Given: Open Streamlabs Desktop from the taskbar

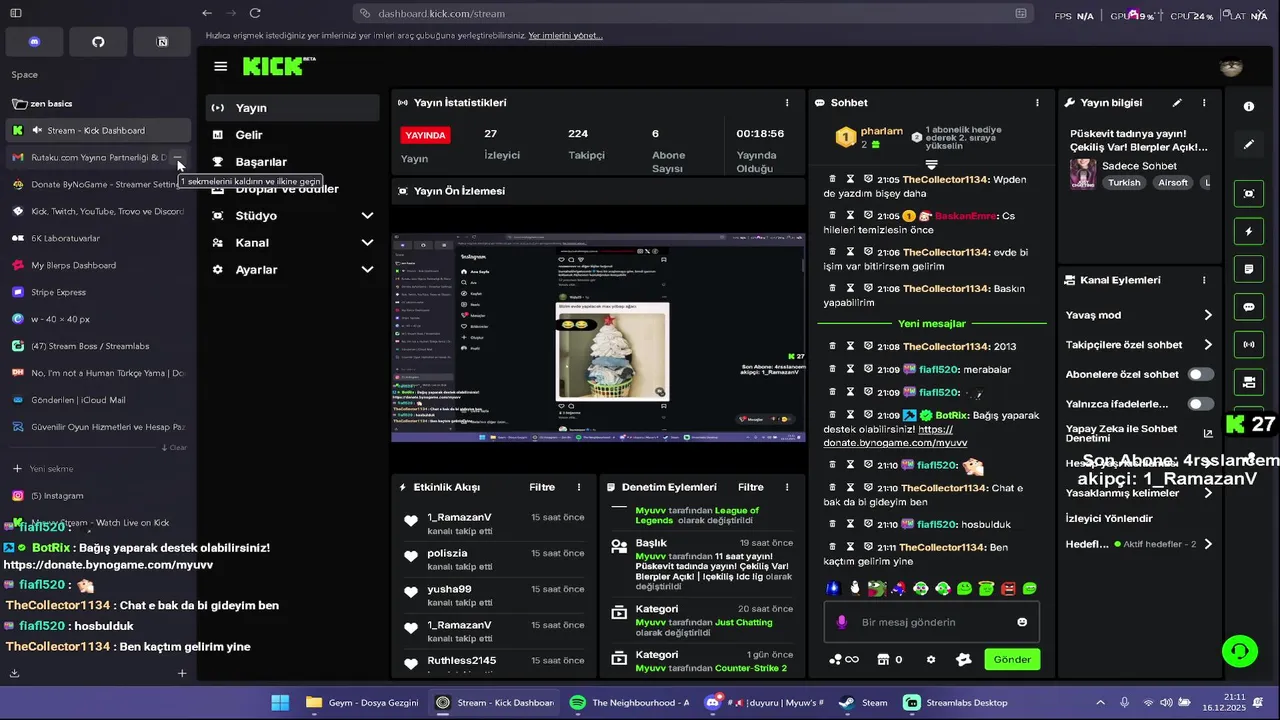Looking at the screenshot, I should pyautogui.click(x=956, y=703).
